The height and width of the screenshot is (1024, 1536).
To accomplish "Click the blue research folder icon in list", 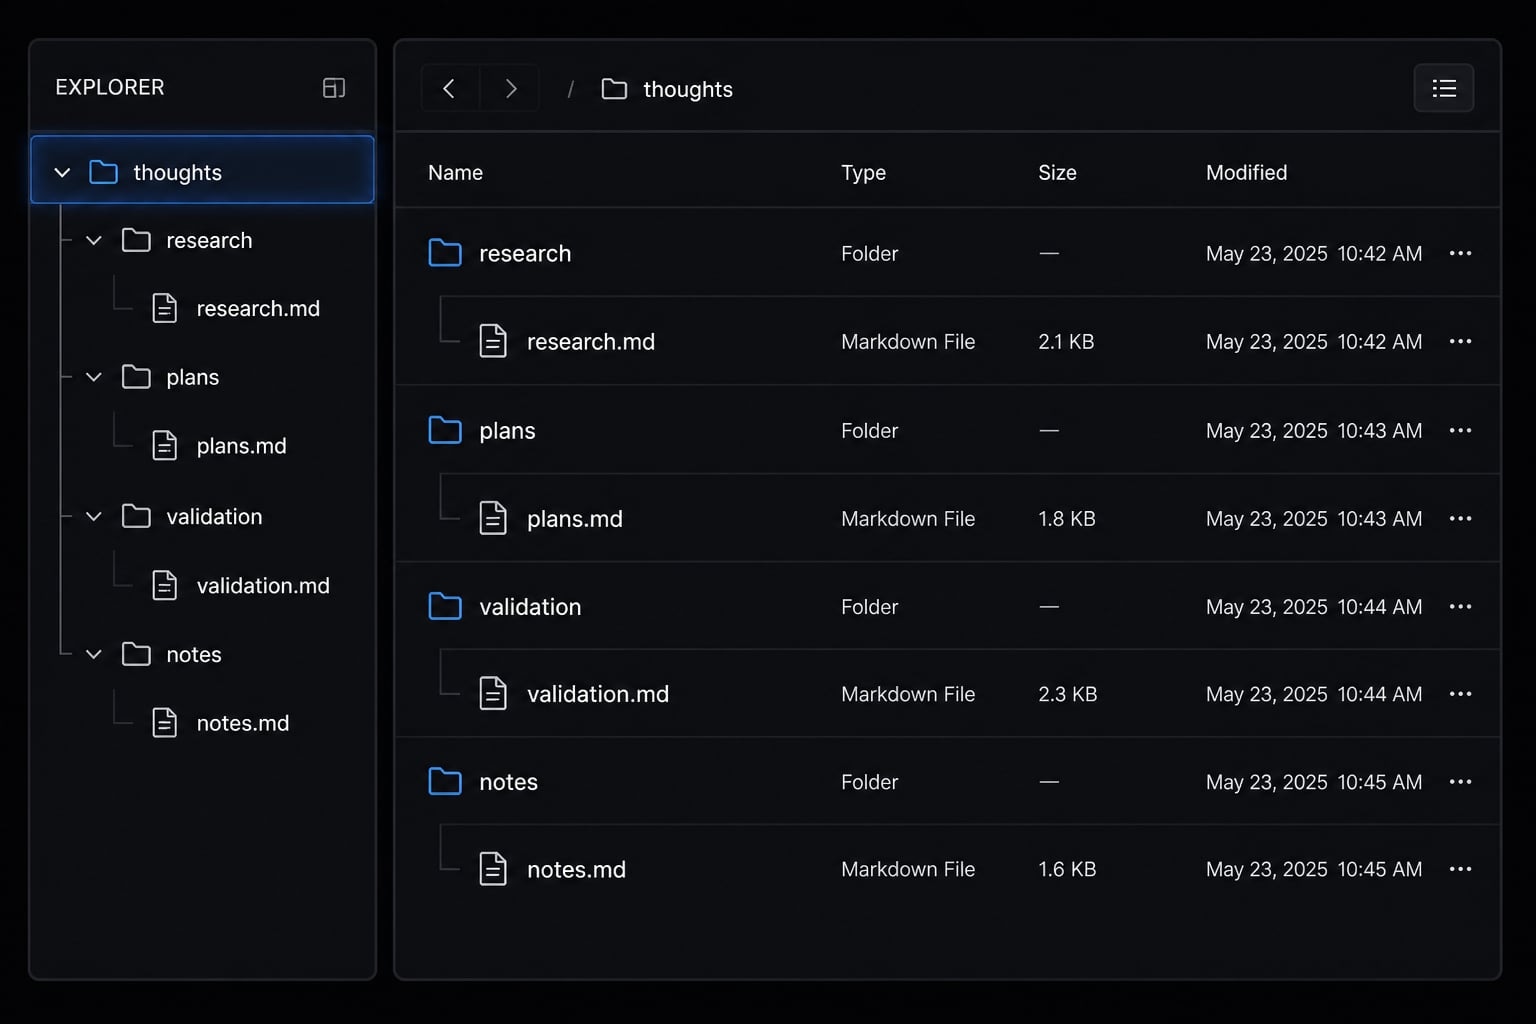I will [x=445, y=253].
